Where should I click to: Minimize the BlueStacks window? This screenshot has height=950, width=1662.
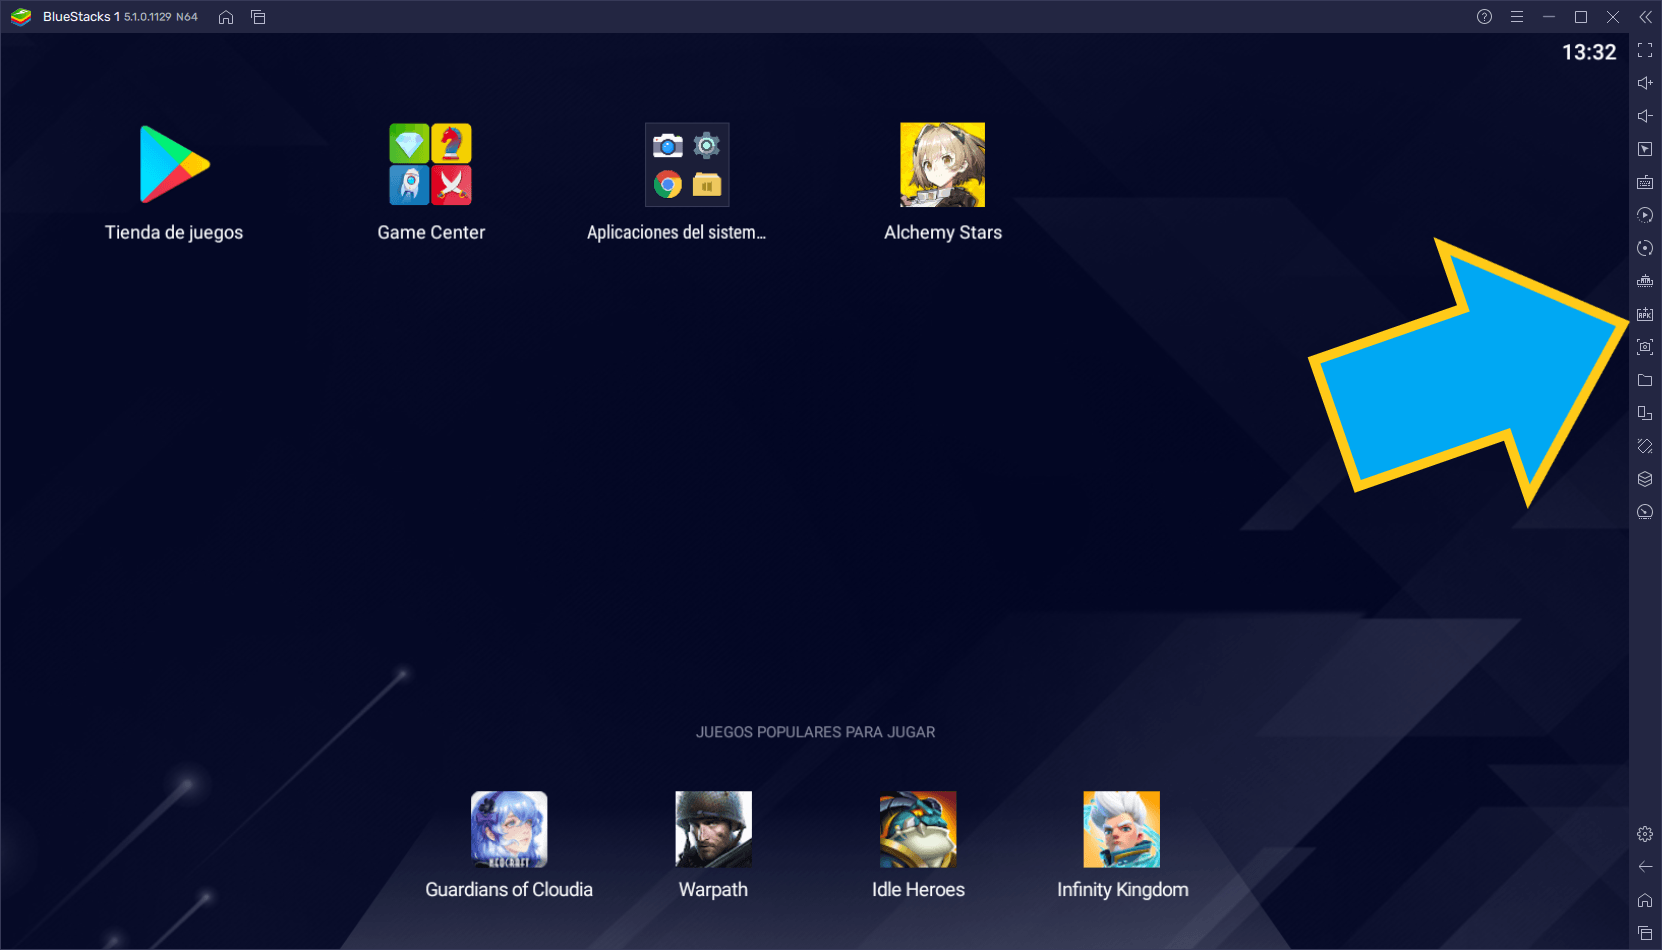(1549, 17)
